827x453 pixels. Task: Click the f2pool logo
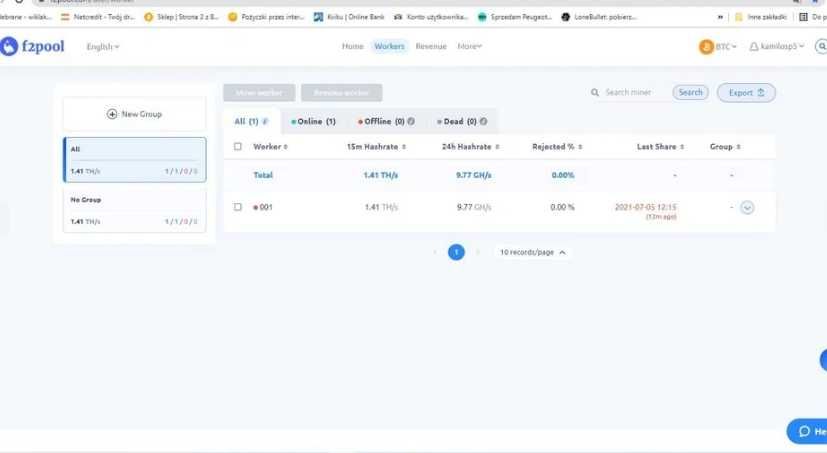(x=32, y=46)
